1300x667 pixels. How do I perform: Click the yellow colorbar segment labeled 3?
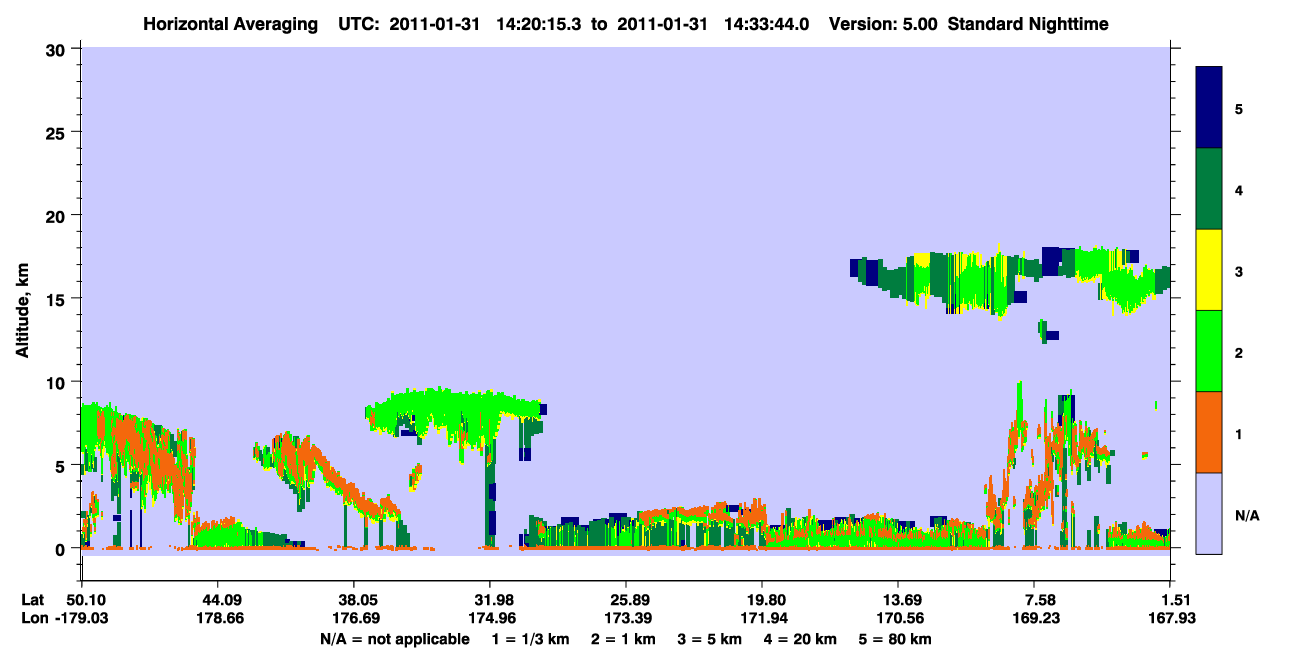[x=1209, y=270]
